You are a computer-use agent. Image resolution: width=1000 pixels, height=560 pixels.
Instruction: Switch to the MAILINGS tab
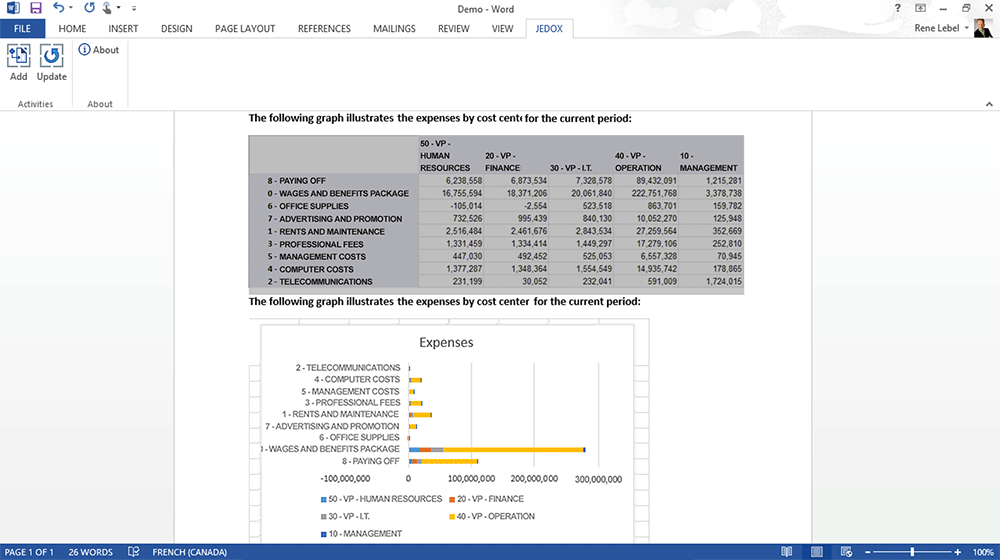click(x=394, y=29)
